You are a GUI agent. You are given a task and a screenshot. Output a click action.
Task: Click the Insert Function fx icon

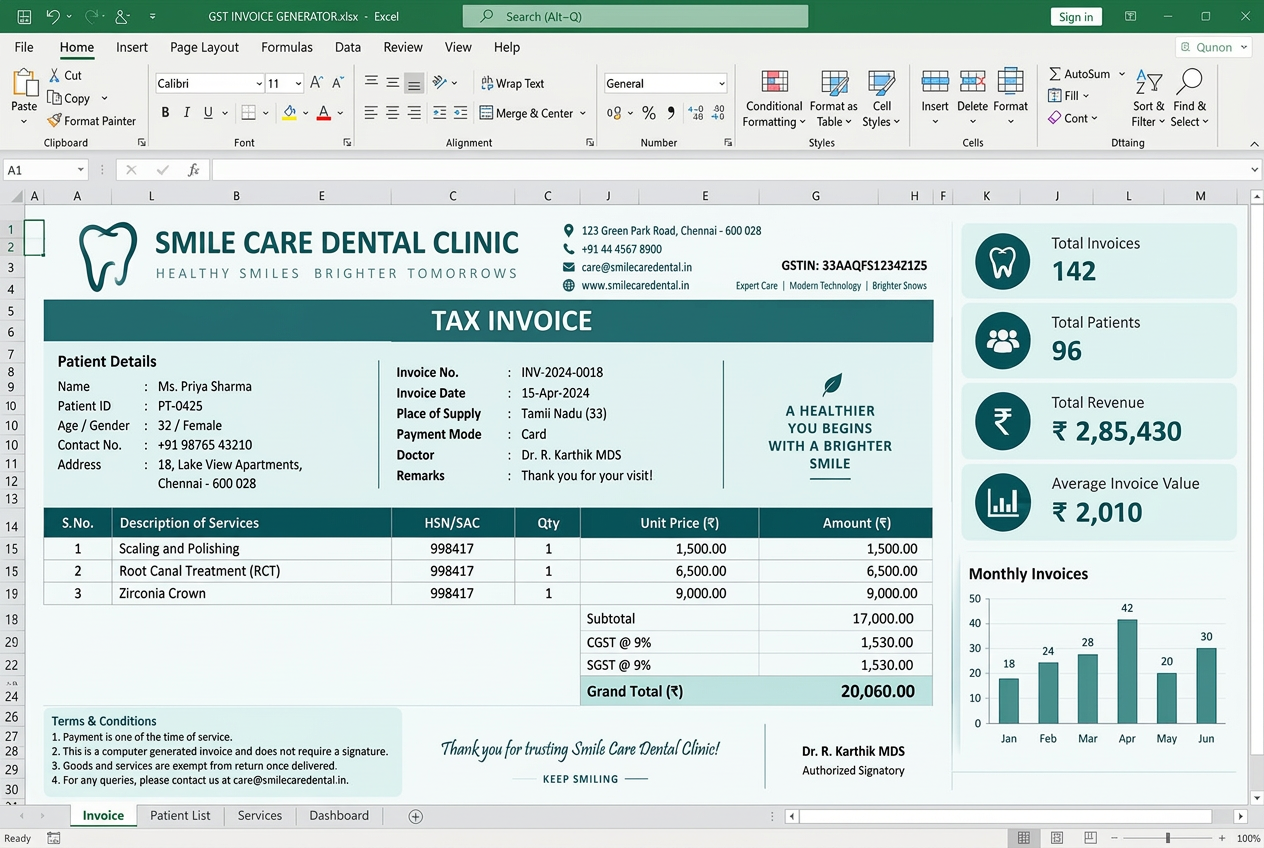pyautogui.click(x=194, y=170)
